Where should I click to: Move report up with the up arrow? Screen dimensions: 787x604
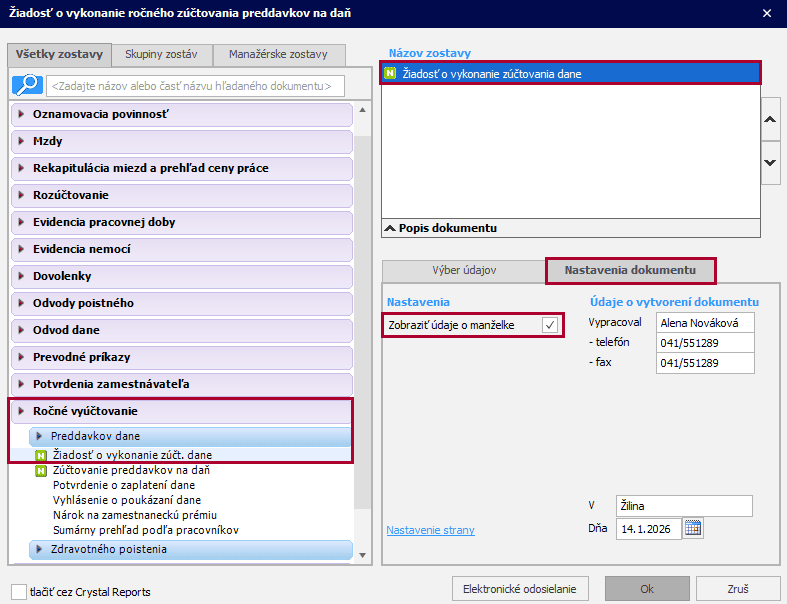tap(770, 119)
